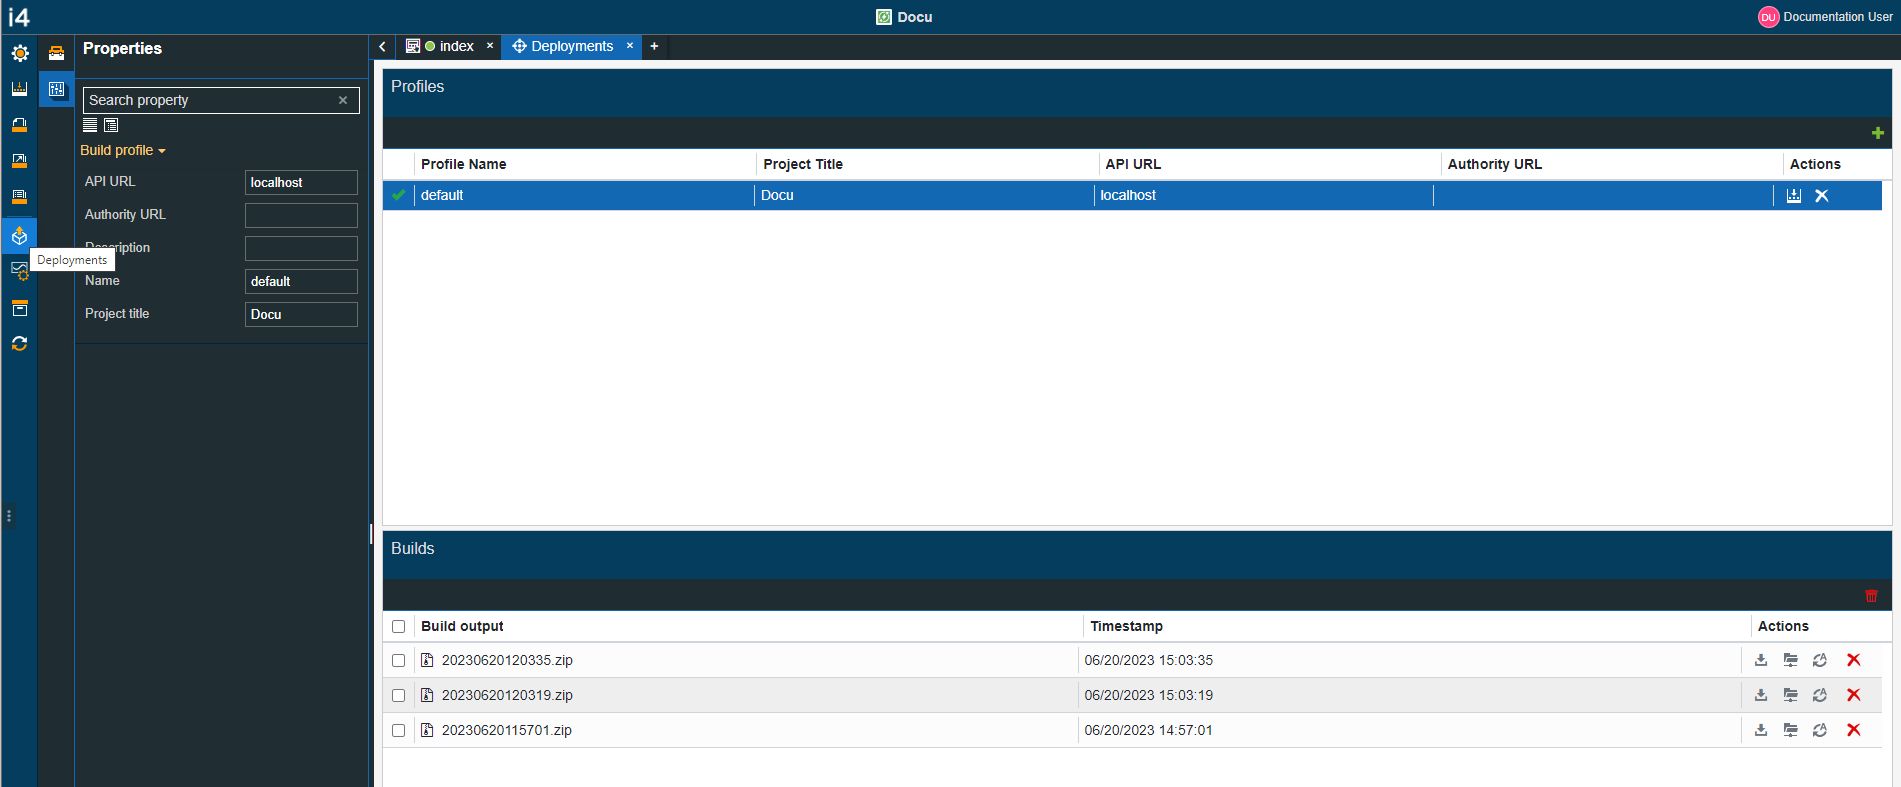Sort by Authority URL column

click(1494, 164)
